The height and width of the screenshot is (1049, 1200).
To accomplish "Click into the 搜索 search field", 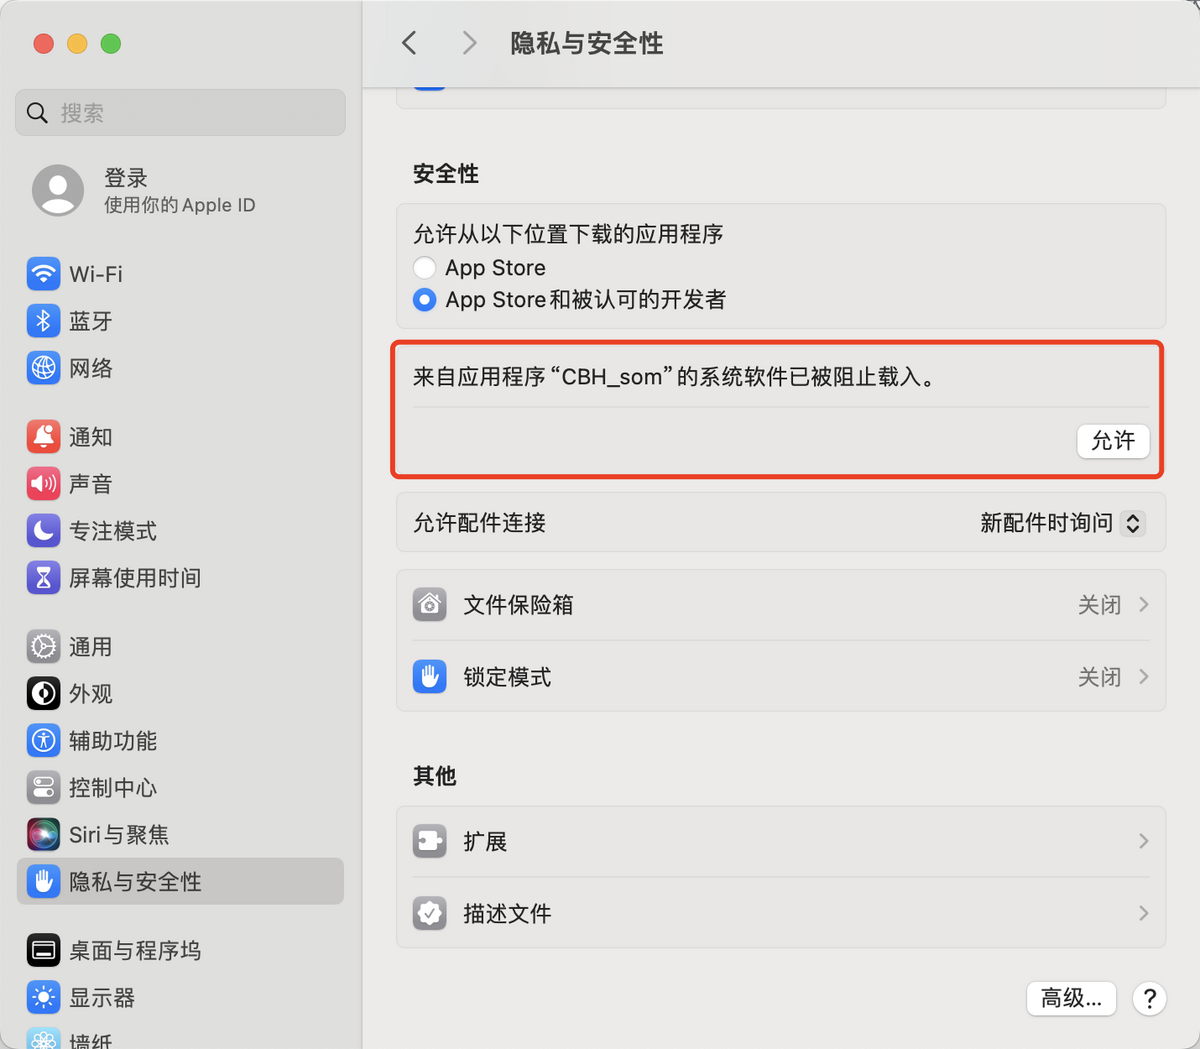I will pyautogui.click(x=180, y=113).
